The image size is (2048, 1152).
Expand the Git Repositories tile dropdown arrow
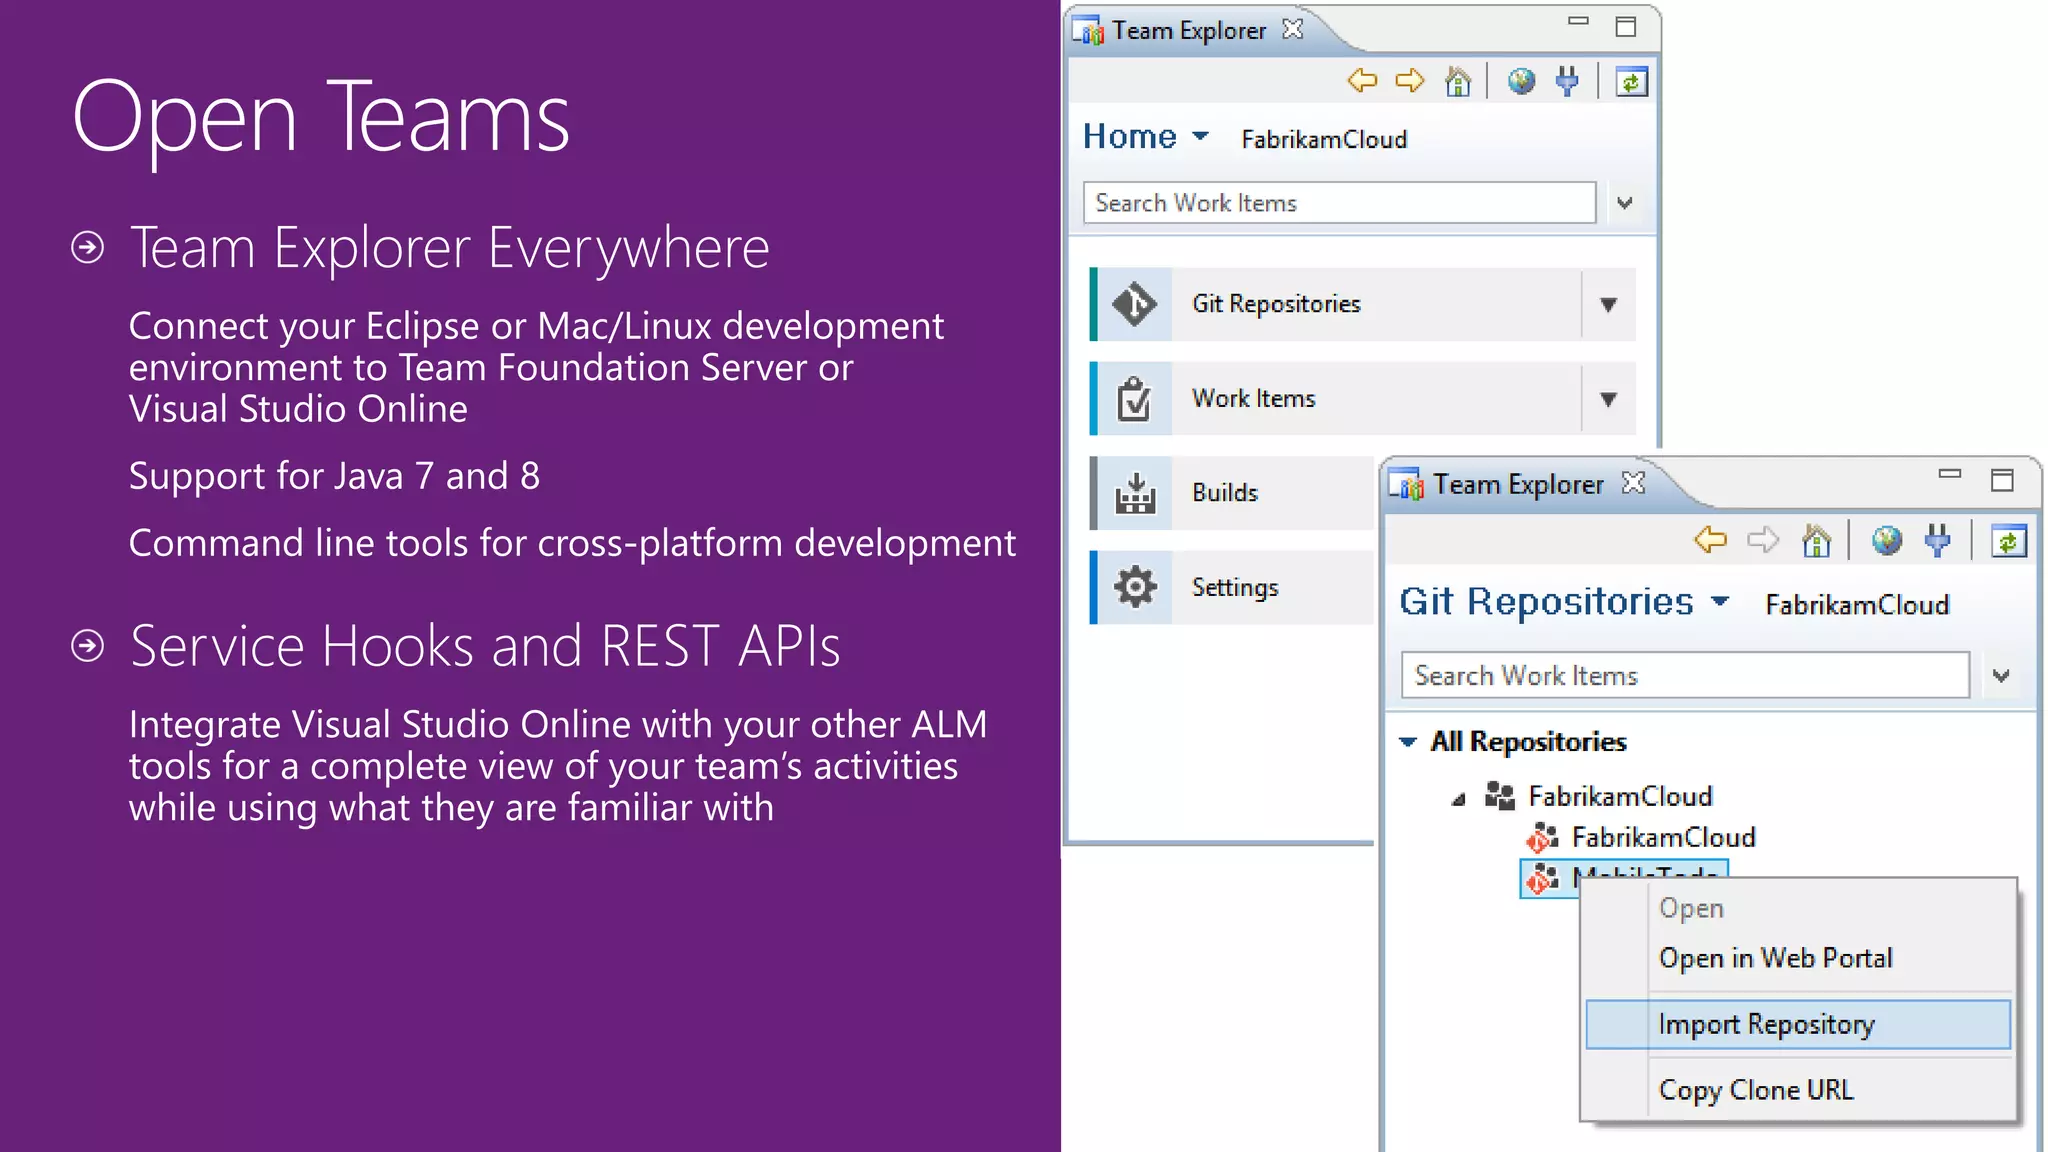(1608, 305)
